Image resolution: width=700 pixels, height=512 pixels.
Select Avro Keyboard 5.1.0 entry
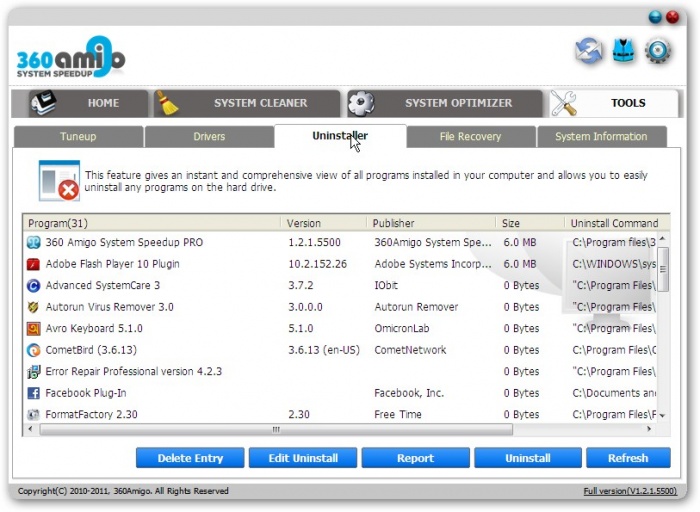coord(340,329)
